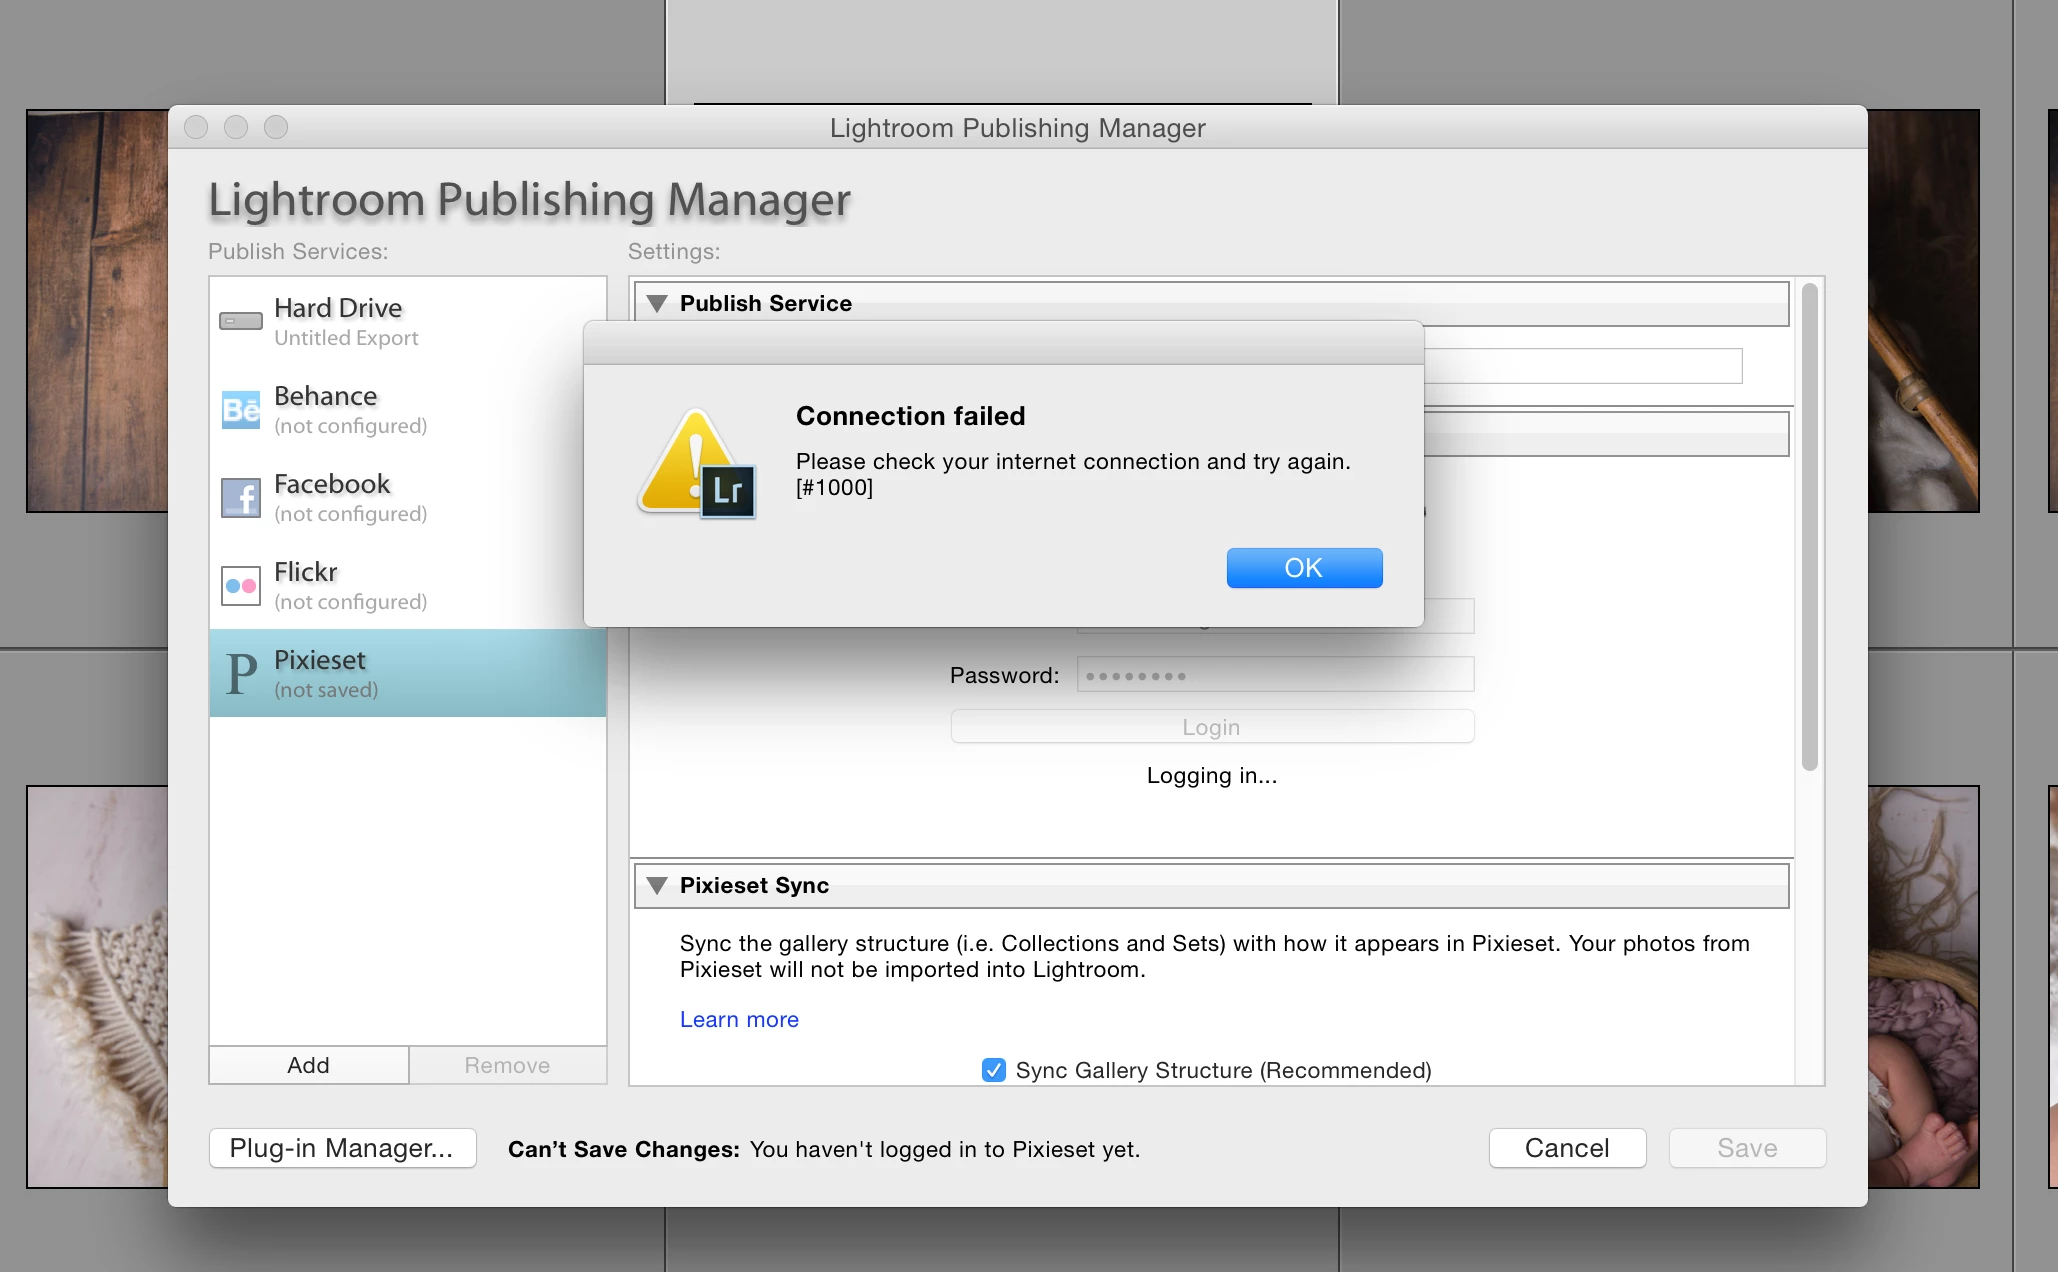Click the Add publish service button

point(308,1065)
